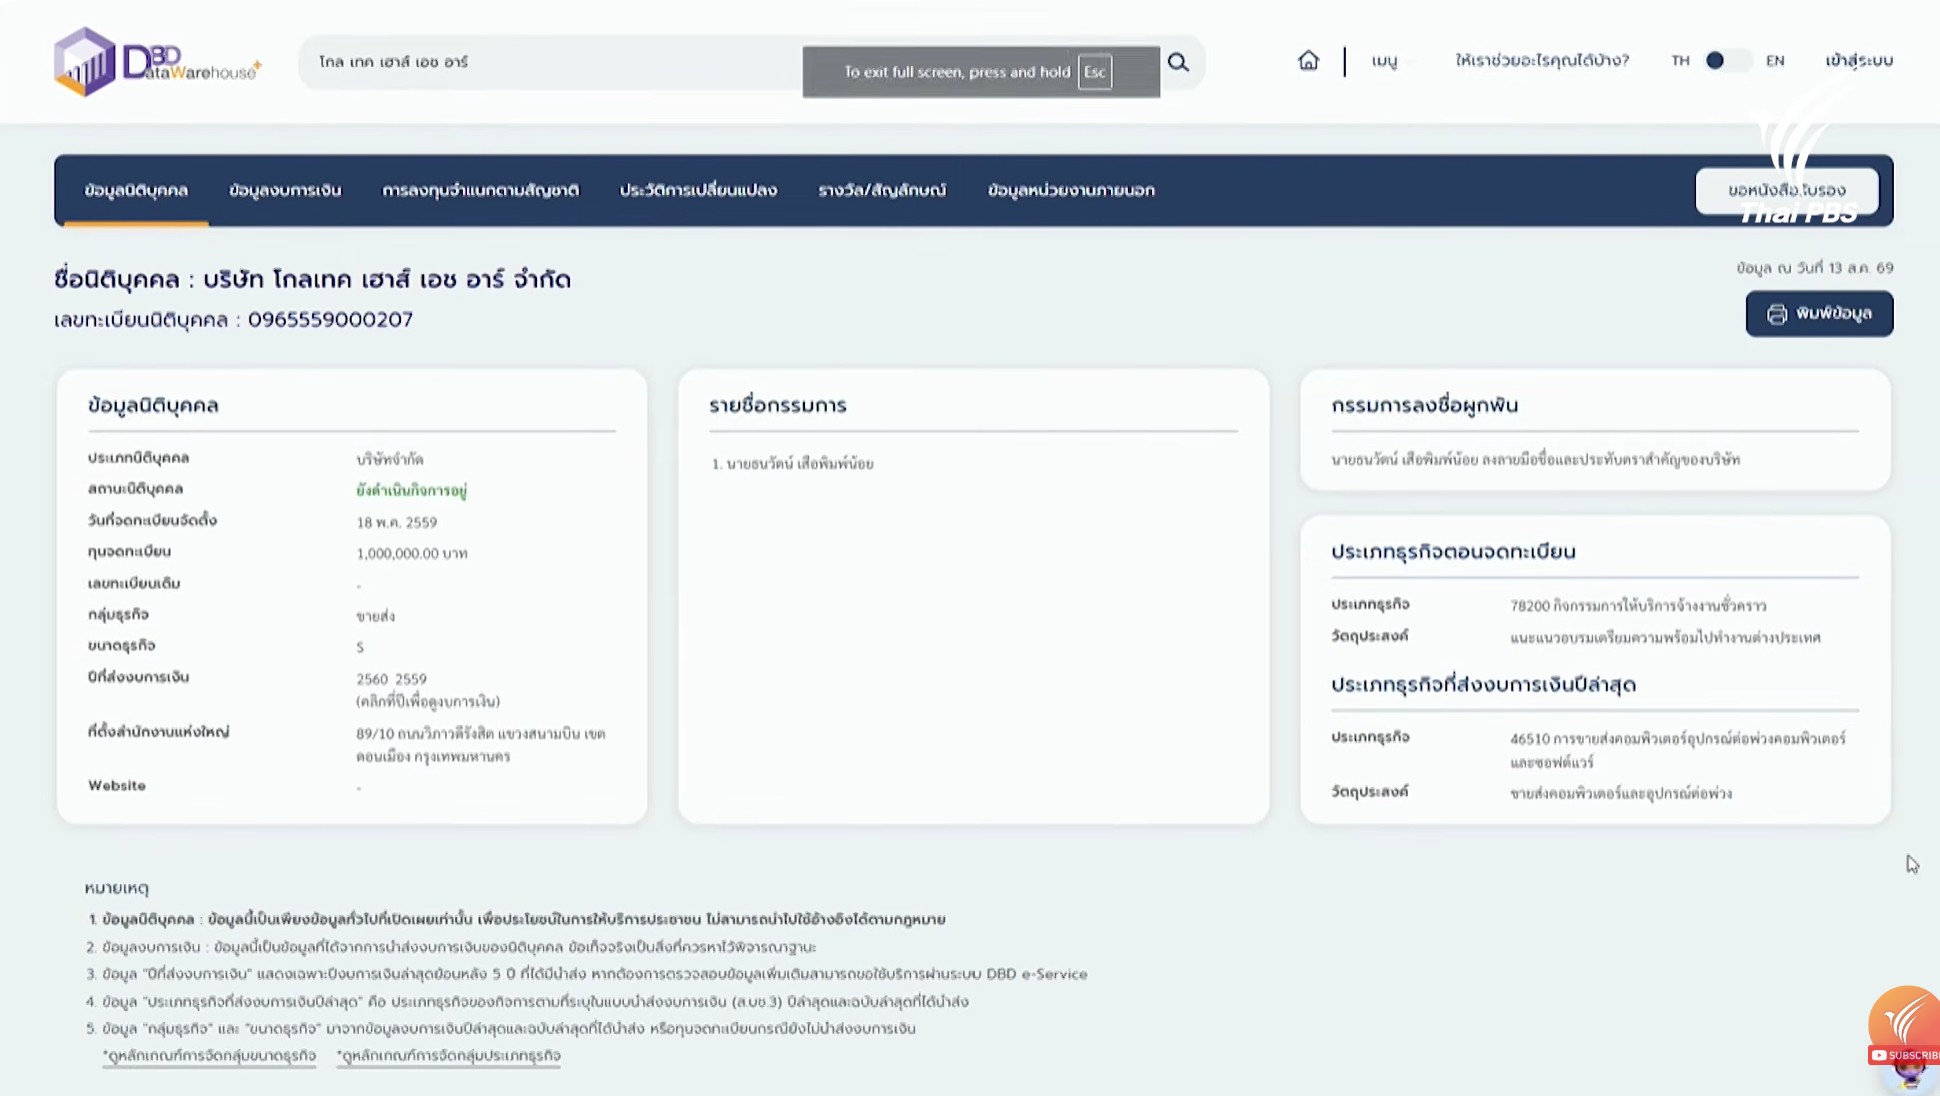The width and height of the screenshot is (1940, 1096).
Task: Click the hint (คลิกที่ปีเพื่อดูงบการเงิน)
Action: coord(428,702)
